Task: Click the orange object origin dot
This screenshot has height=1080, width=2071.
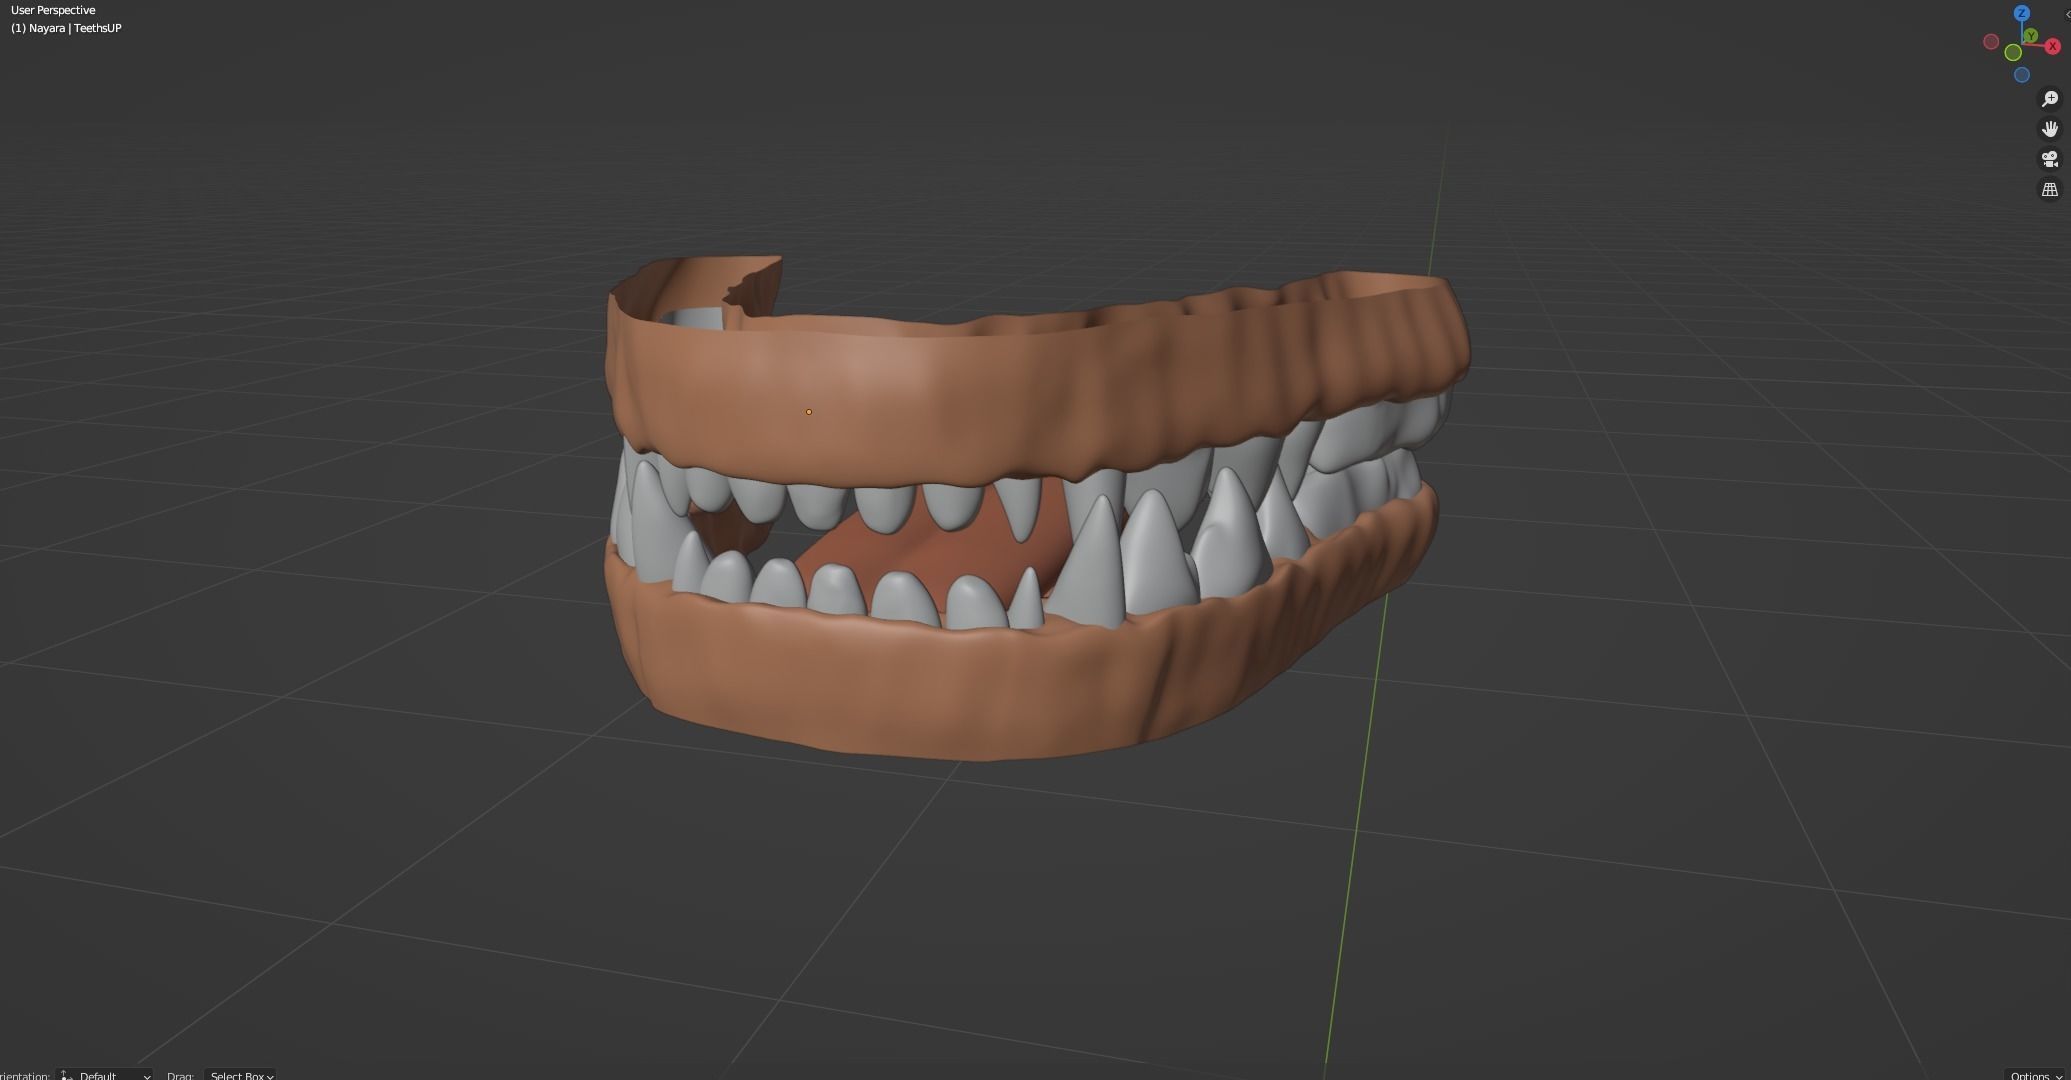Action: click(x=809, y=412)
